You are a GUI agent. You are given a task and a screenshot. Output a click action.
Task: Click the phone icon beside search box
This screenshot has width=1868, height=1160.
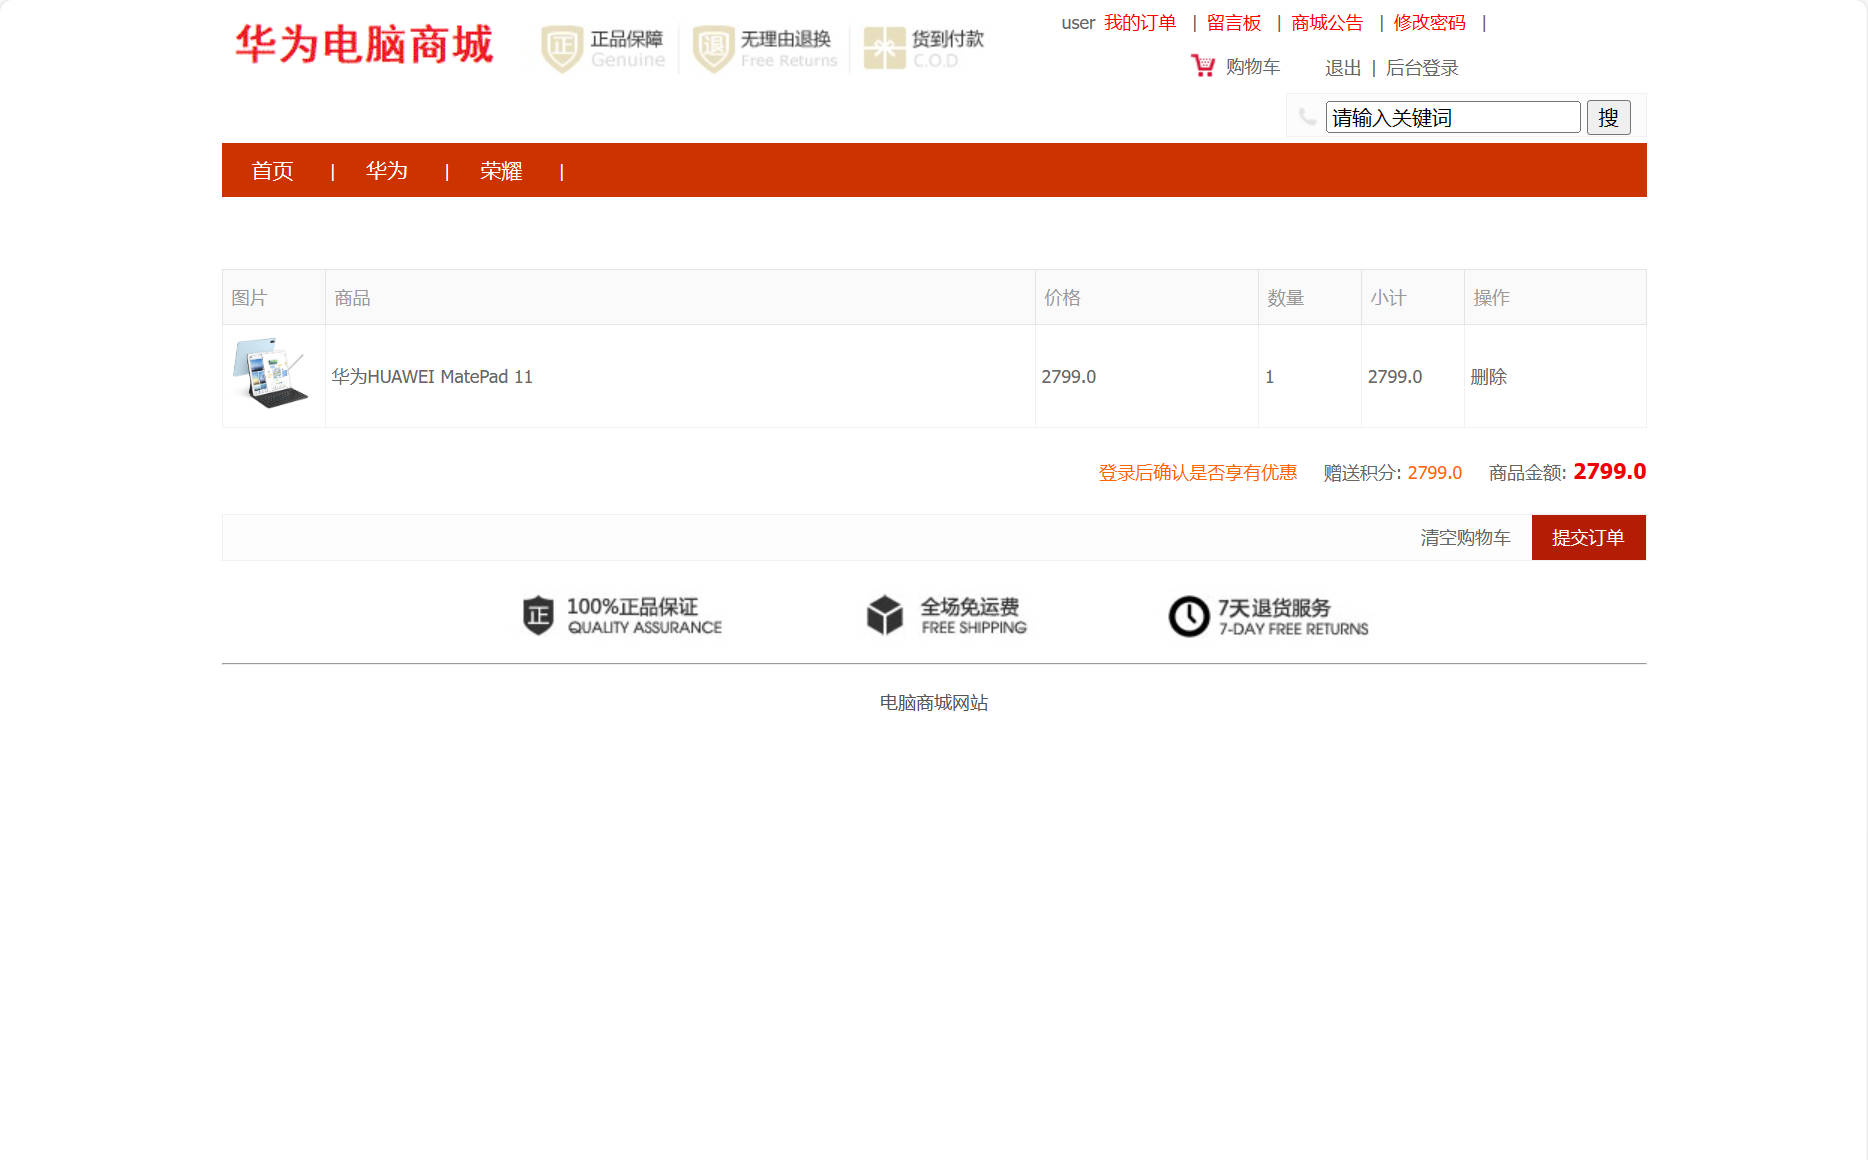click(x=1307, y=117)
